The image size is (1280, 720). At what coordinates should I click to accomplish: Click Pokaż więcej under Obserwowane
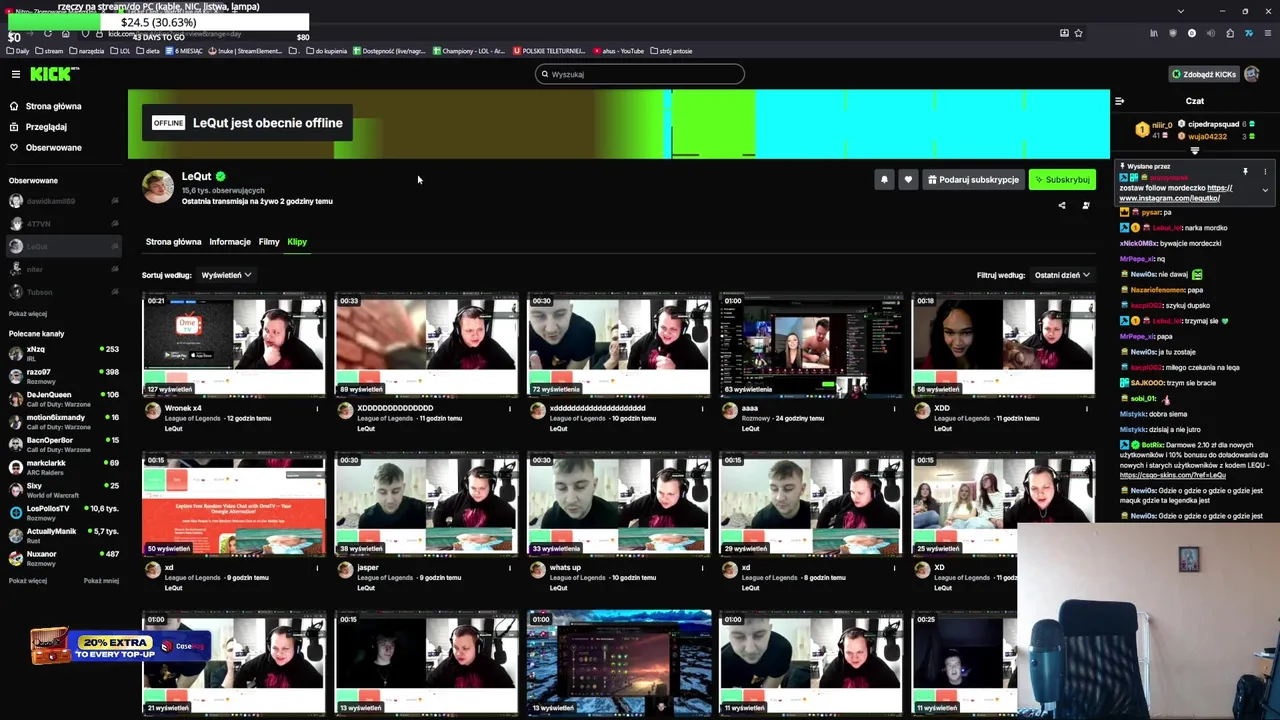28,314
